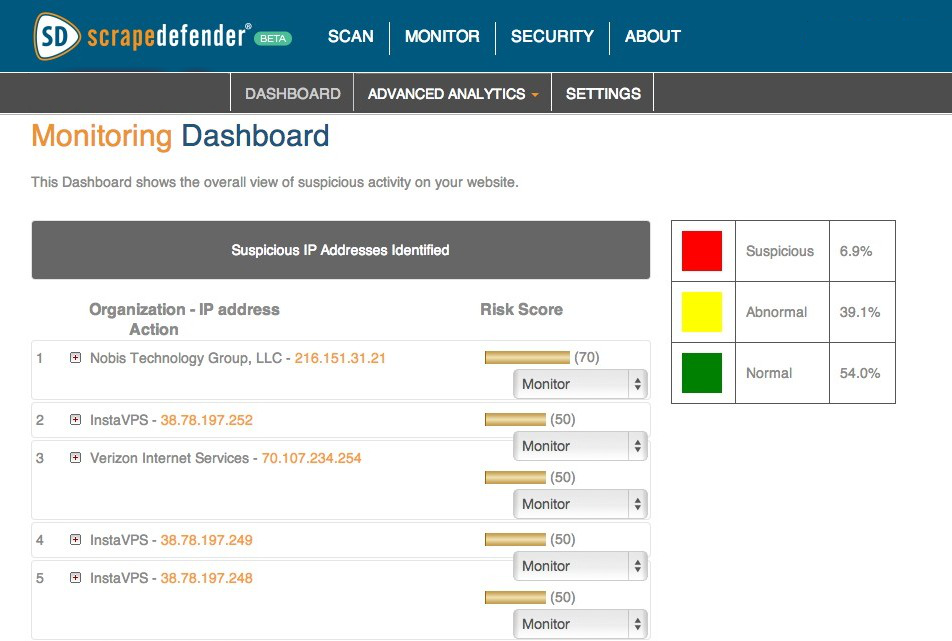Open IP address 70.107.234.254 link
This screenshot has width=952, height=641.
point(311,458)
